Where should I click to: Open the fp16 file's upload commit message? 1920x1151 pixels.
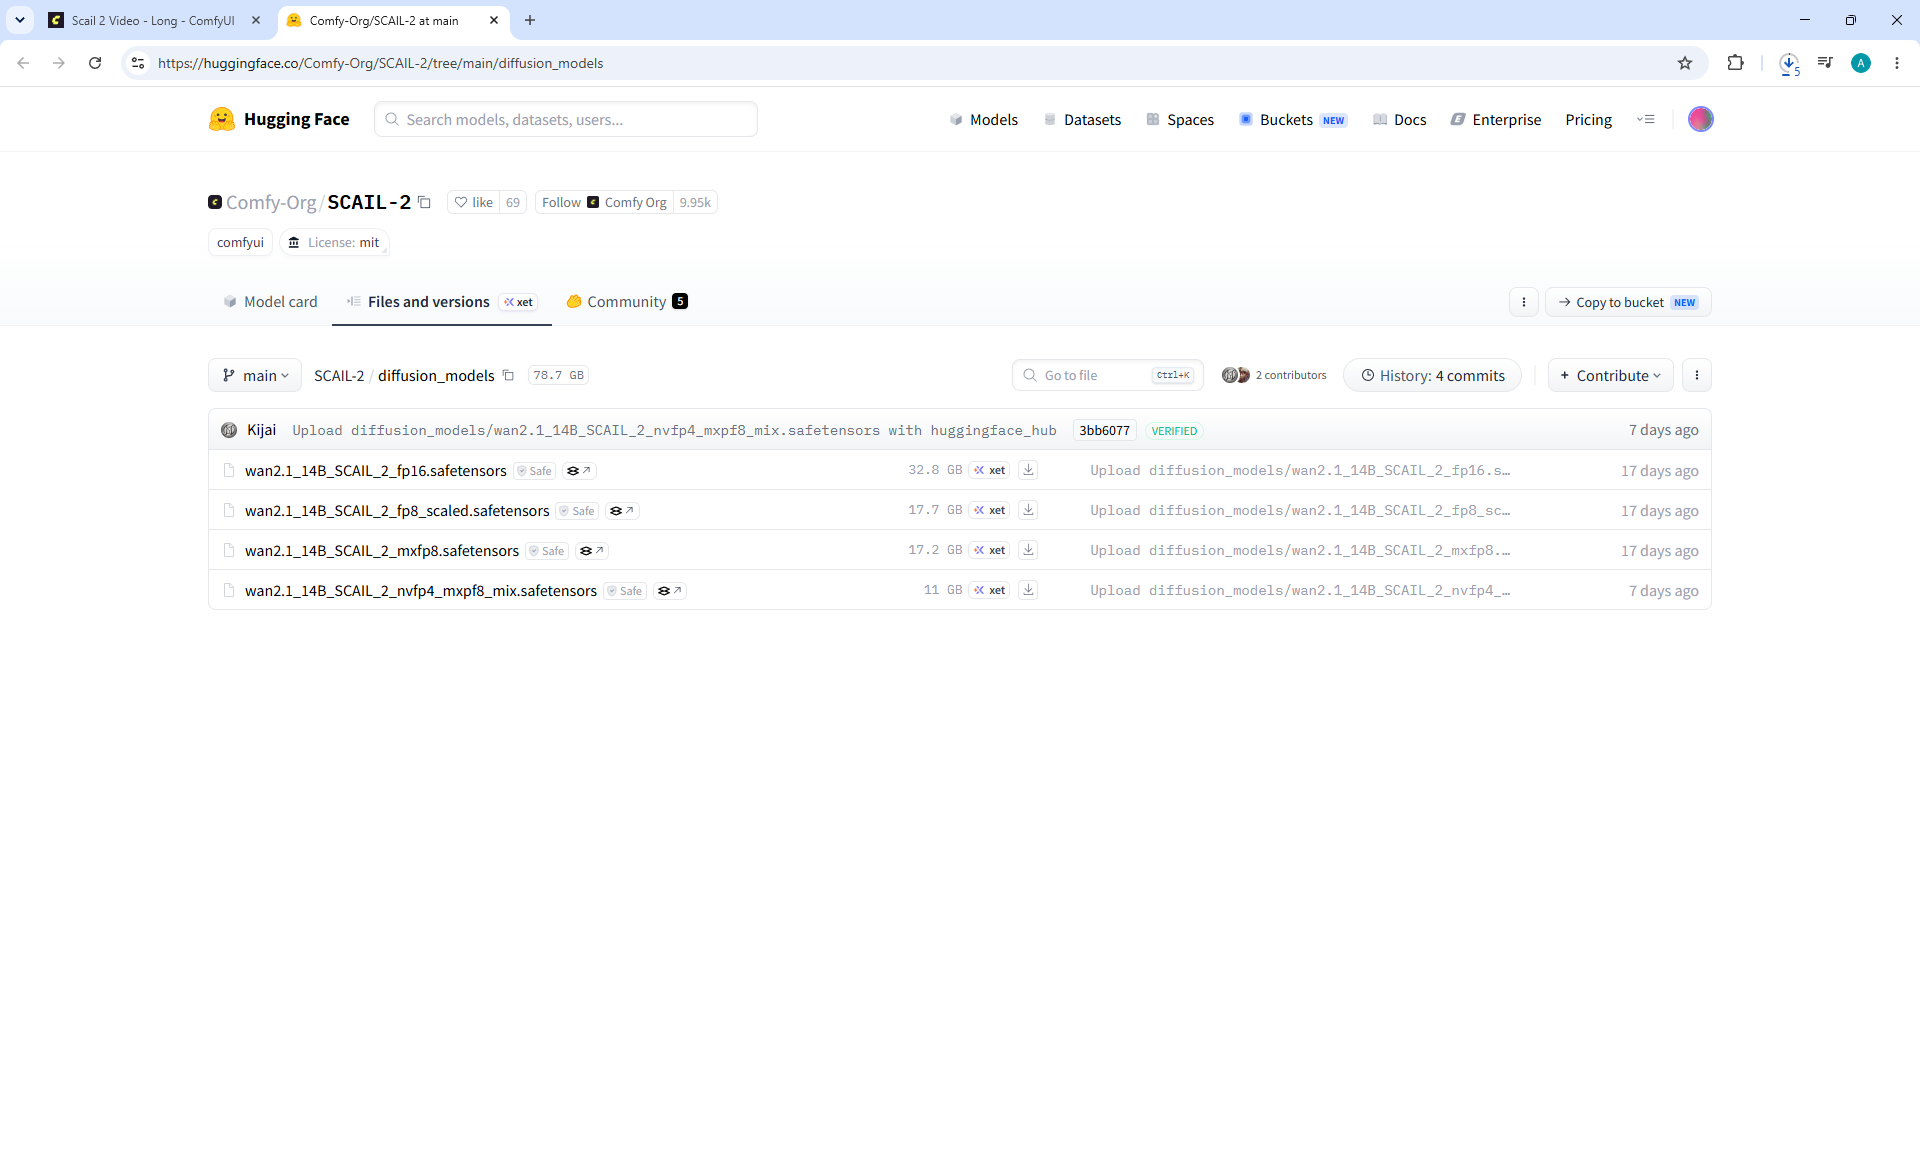(x=1300, y=470)
